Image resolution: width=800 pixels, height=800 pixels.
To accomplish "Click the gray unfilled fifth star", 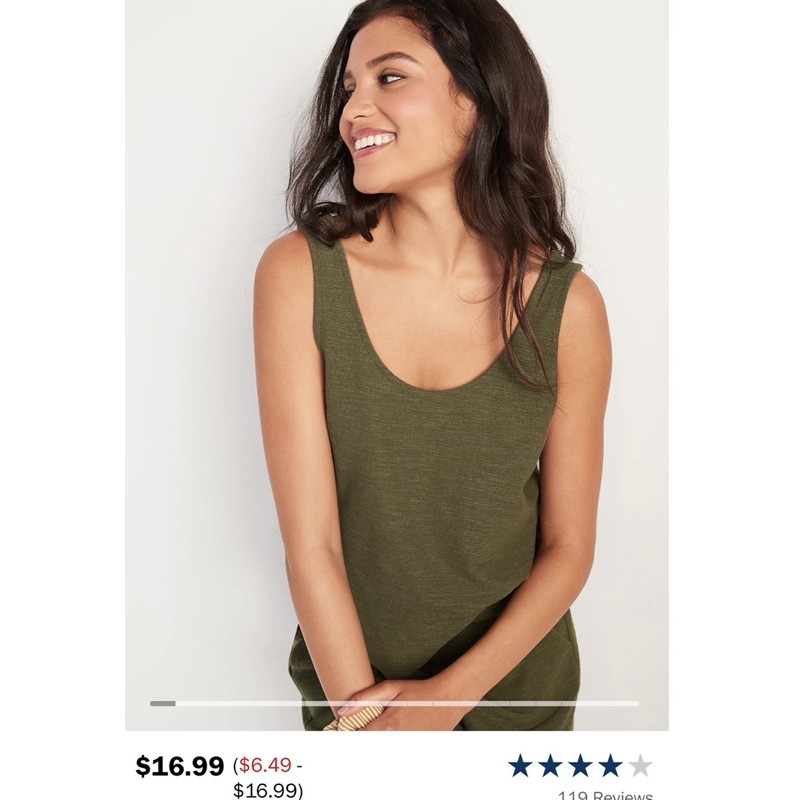I will [641, 765].
